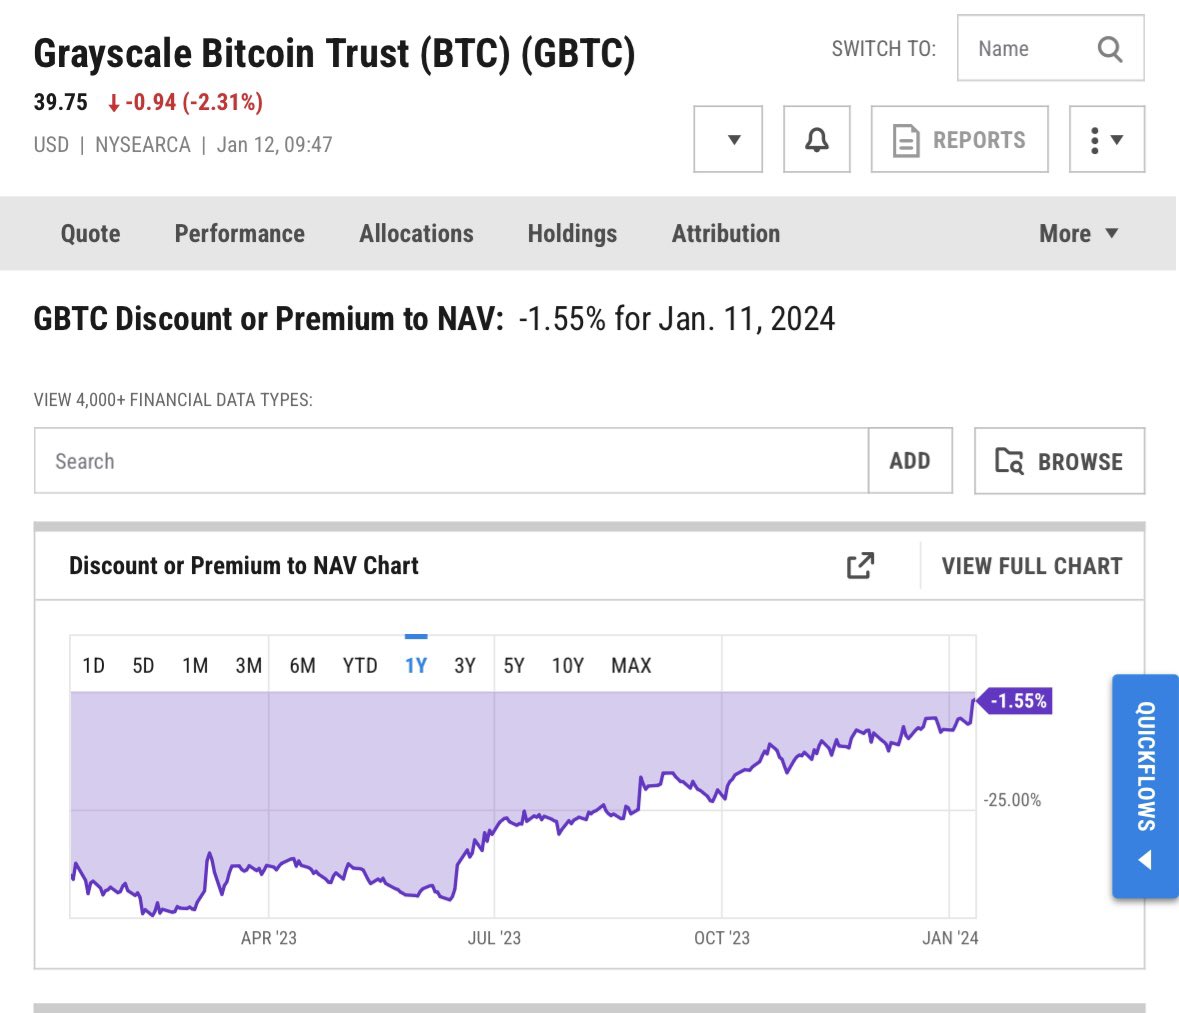This screenshot has height=1013, width=1179.
Task: Click the search magnifier icon in Switch To box
Action: pos(1110,49)
